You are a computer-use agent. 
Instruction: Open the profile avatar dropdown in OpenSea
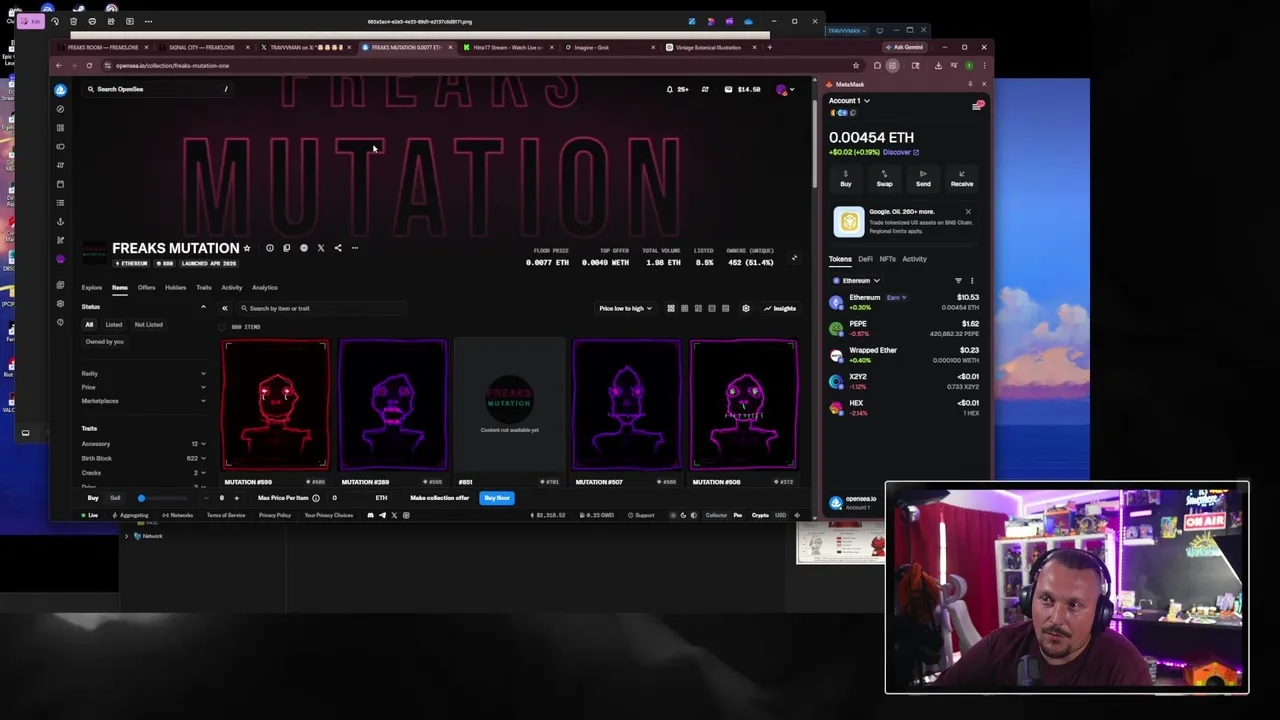pyautogui.click(x=785, y=89)
